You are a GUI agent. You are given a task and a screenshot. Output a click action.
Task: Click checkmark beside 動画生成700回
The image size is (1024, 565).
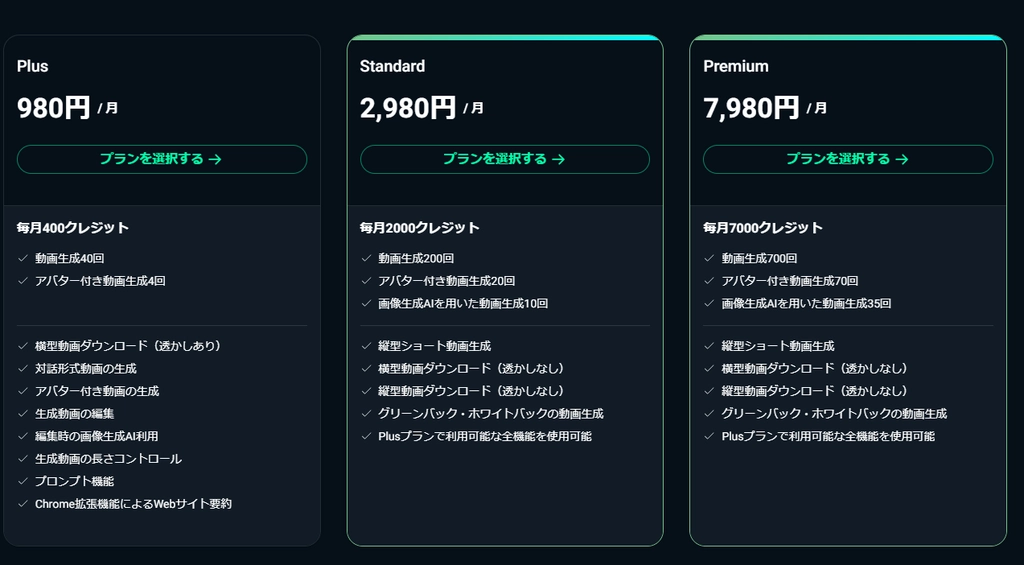(x=709, y=259)
